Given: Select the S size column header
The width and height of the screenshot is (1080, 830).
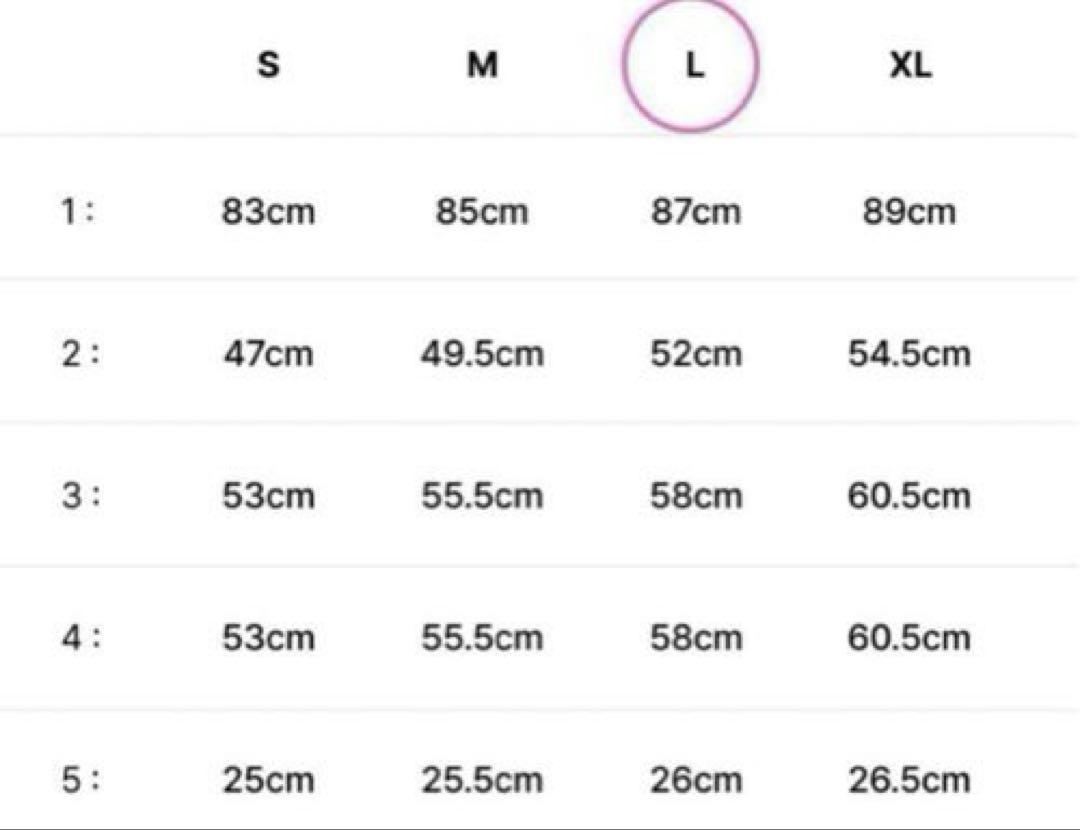Looking at the screenshot, I should [269, 65].
